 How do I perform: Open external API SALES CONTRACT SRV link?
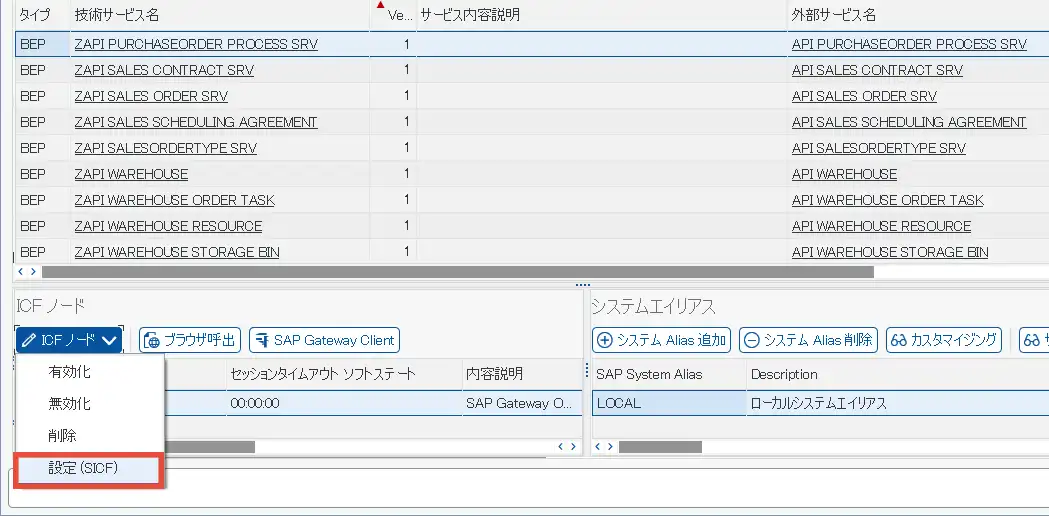877,70
